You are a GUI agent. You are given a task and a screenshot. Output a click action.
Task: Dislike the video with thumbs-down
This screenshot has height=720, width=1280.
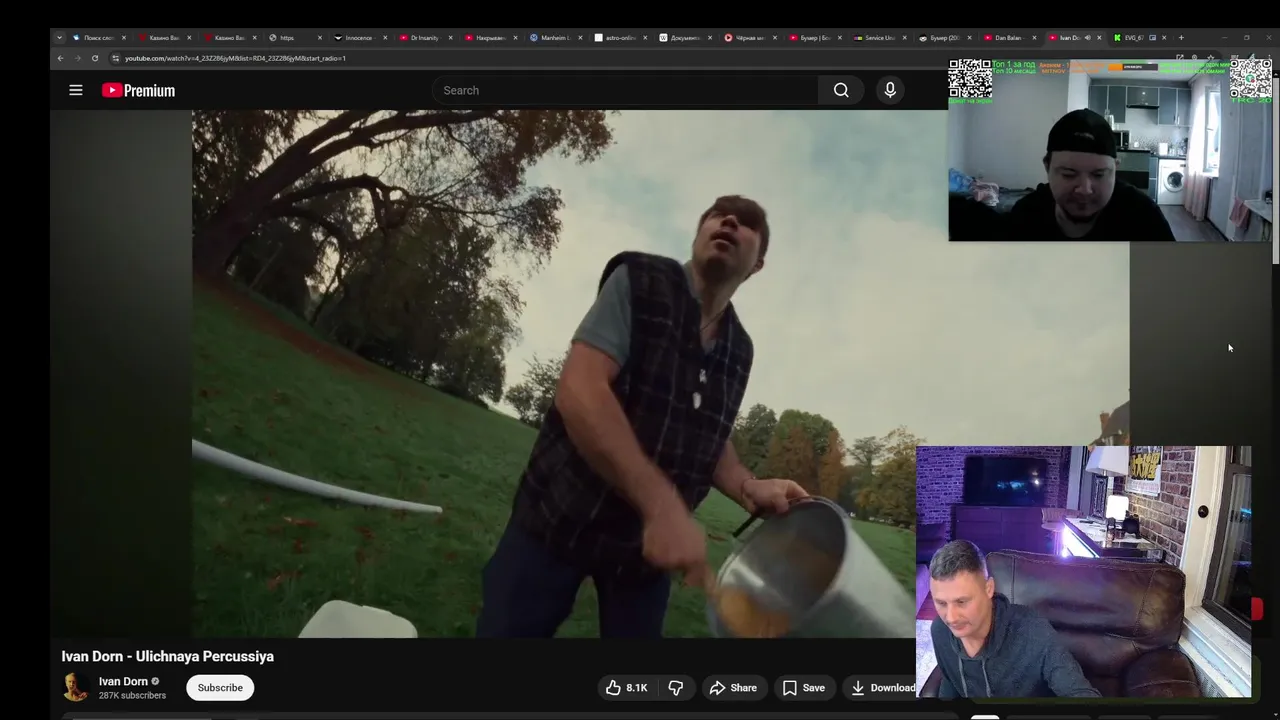click(676, 688)
